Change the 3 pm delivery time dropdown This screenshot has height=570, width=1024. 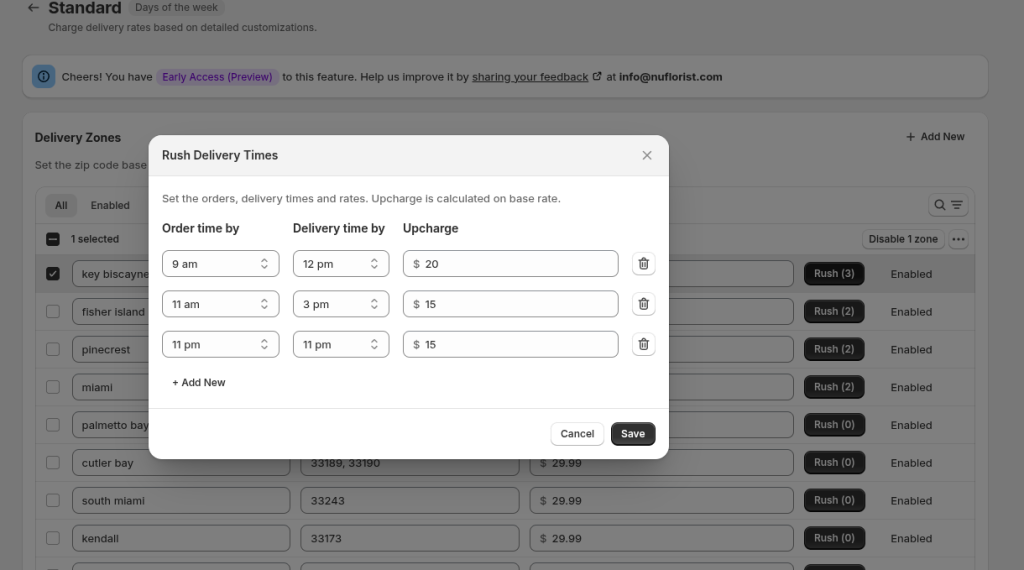(x=340, y=304)
